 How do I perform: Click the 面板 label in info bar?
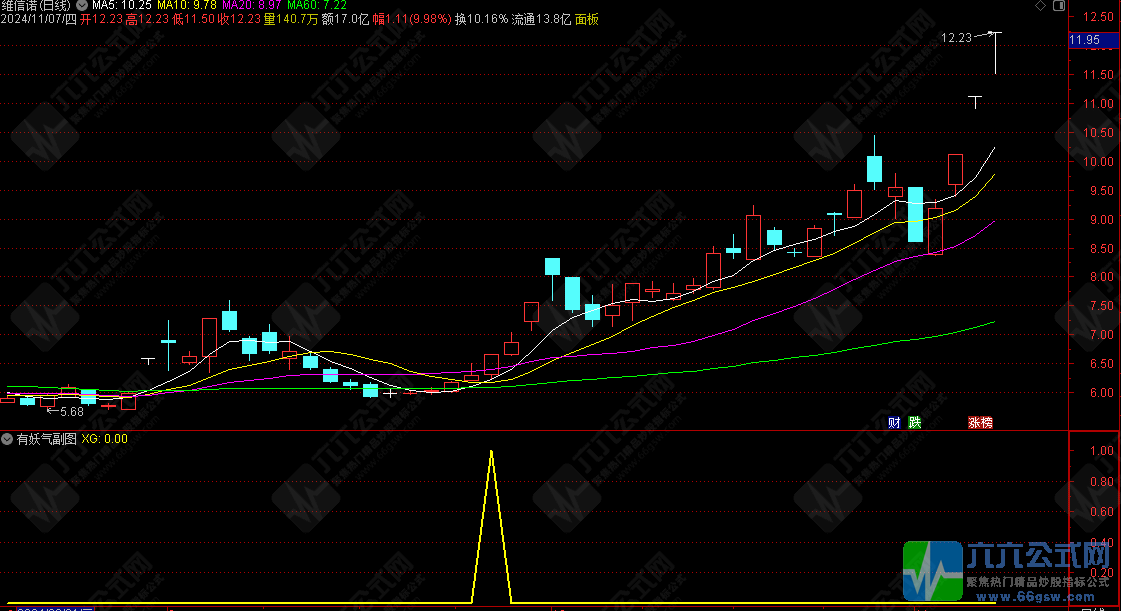(587, 19)
